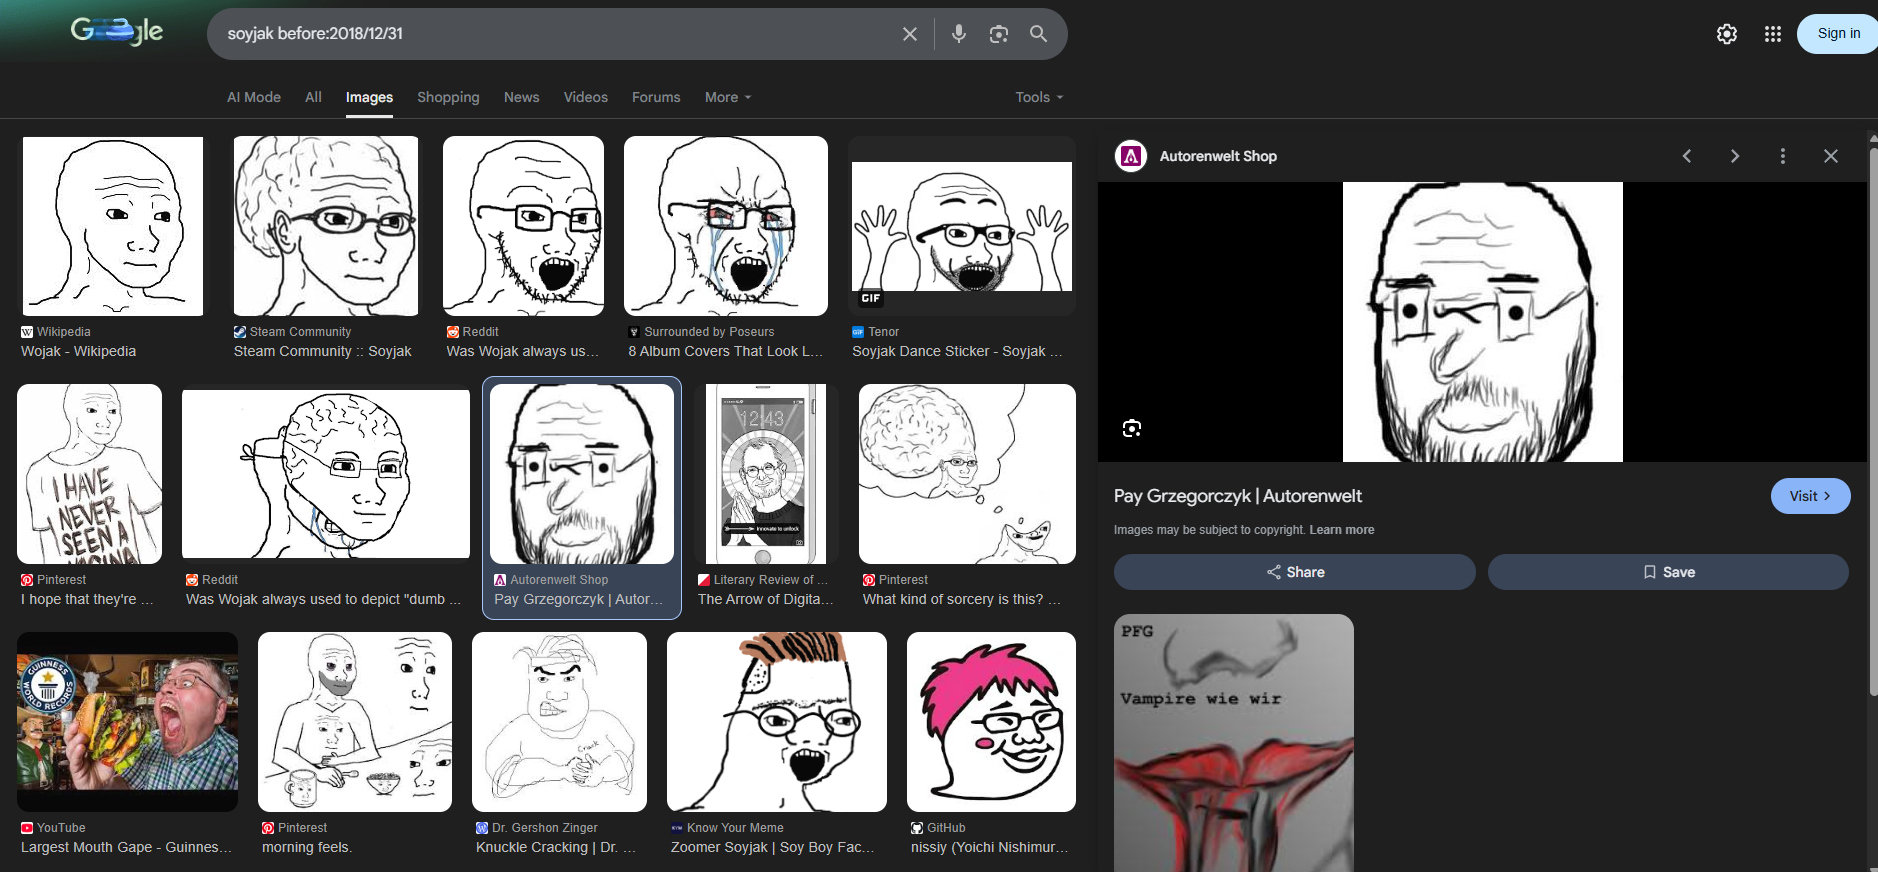Go to previous image in preview panel

(x=1687, y=156)
